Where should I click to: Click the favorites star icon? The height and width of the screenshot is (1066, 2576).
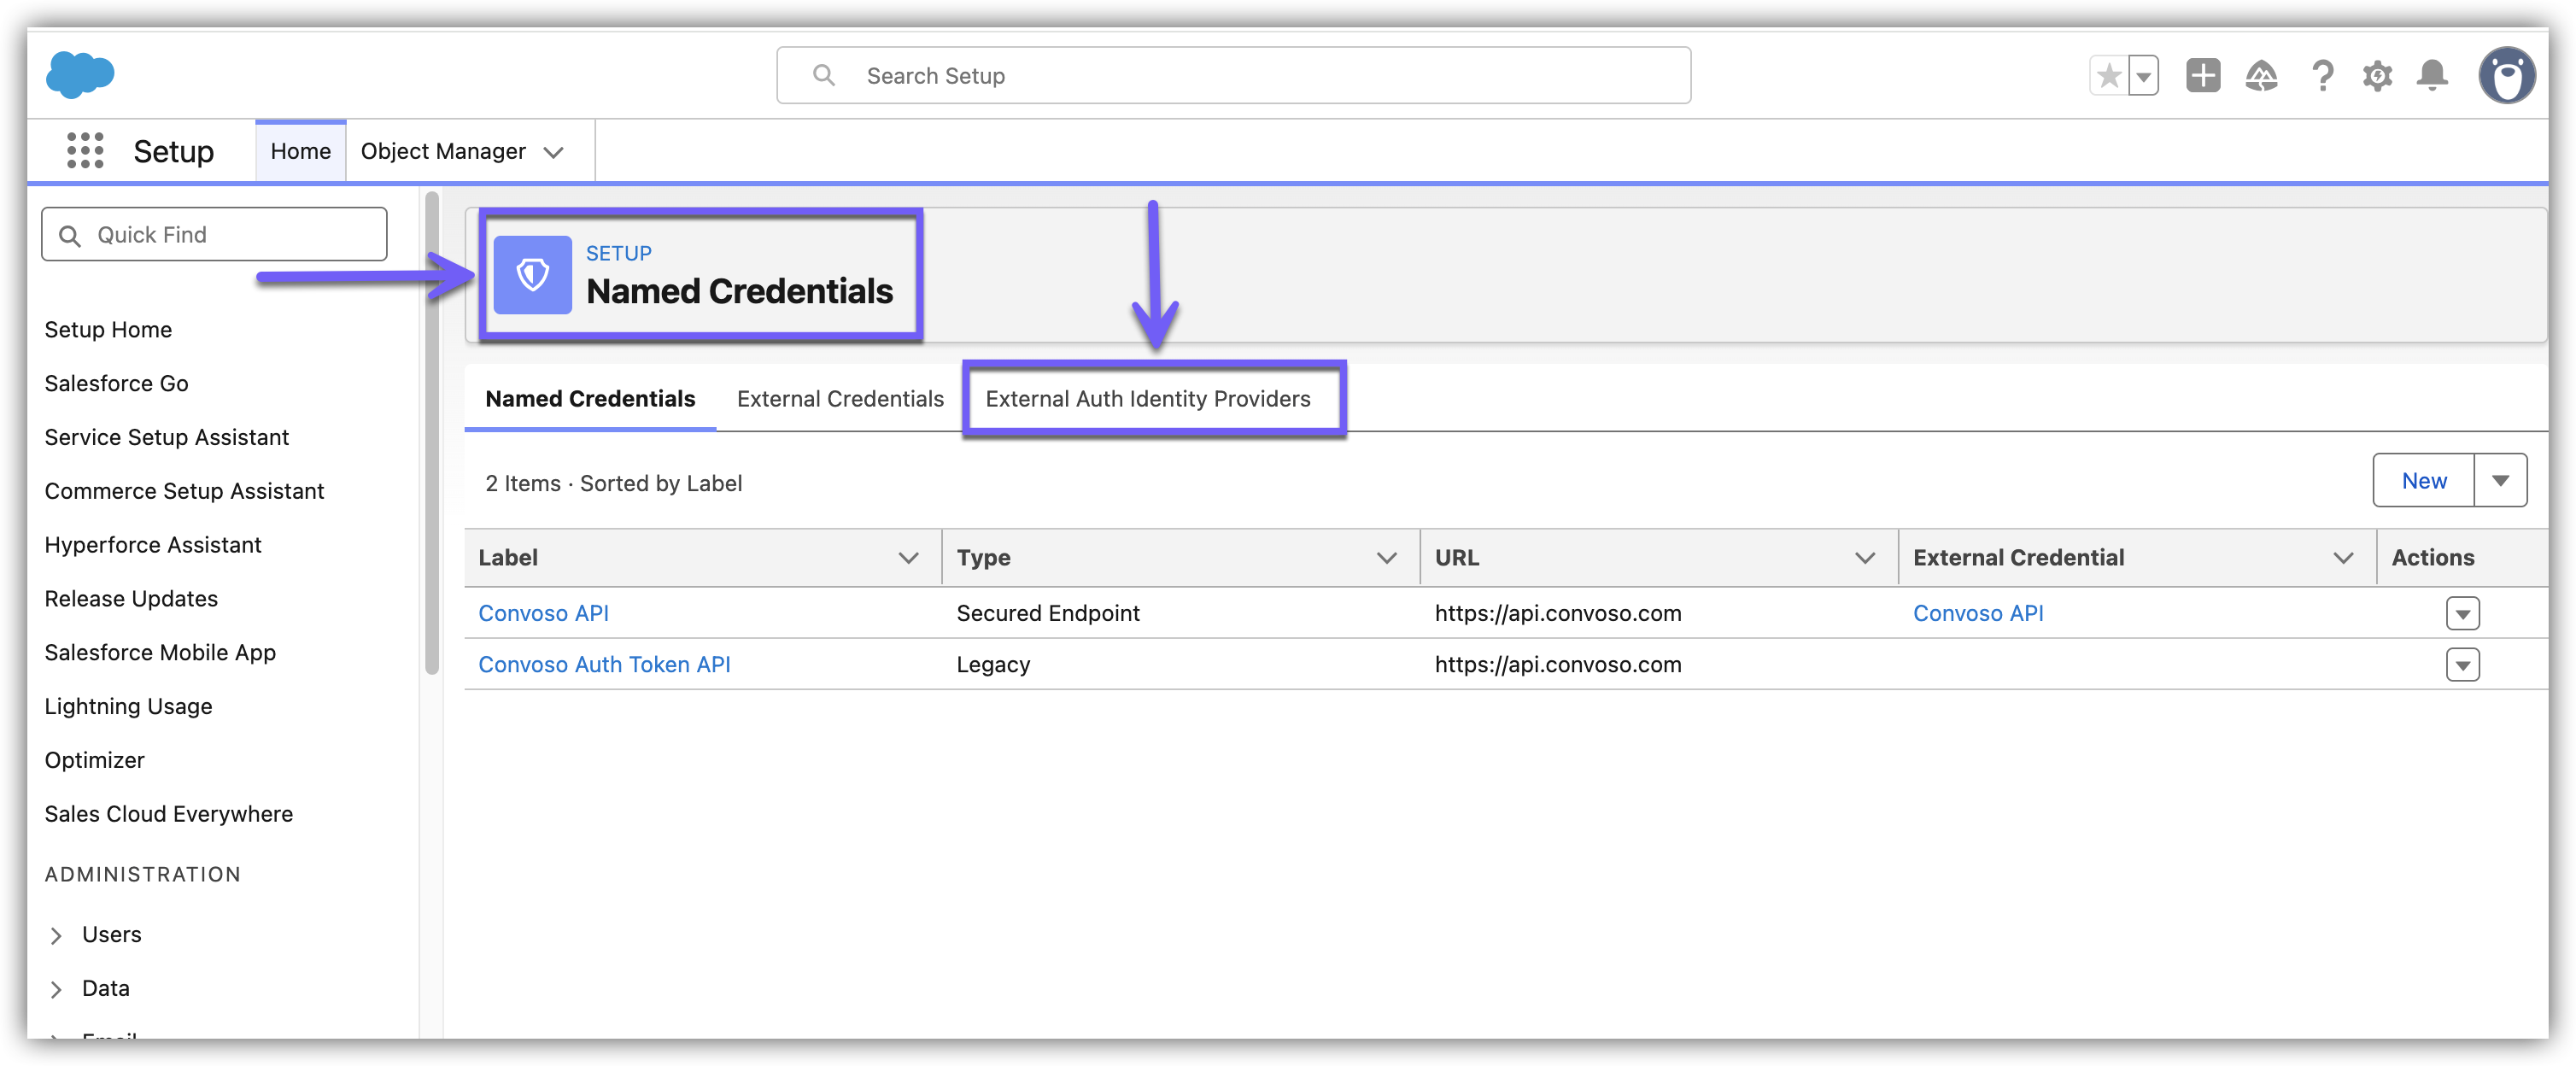pyautogui.click(x=2109, y=76)
